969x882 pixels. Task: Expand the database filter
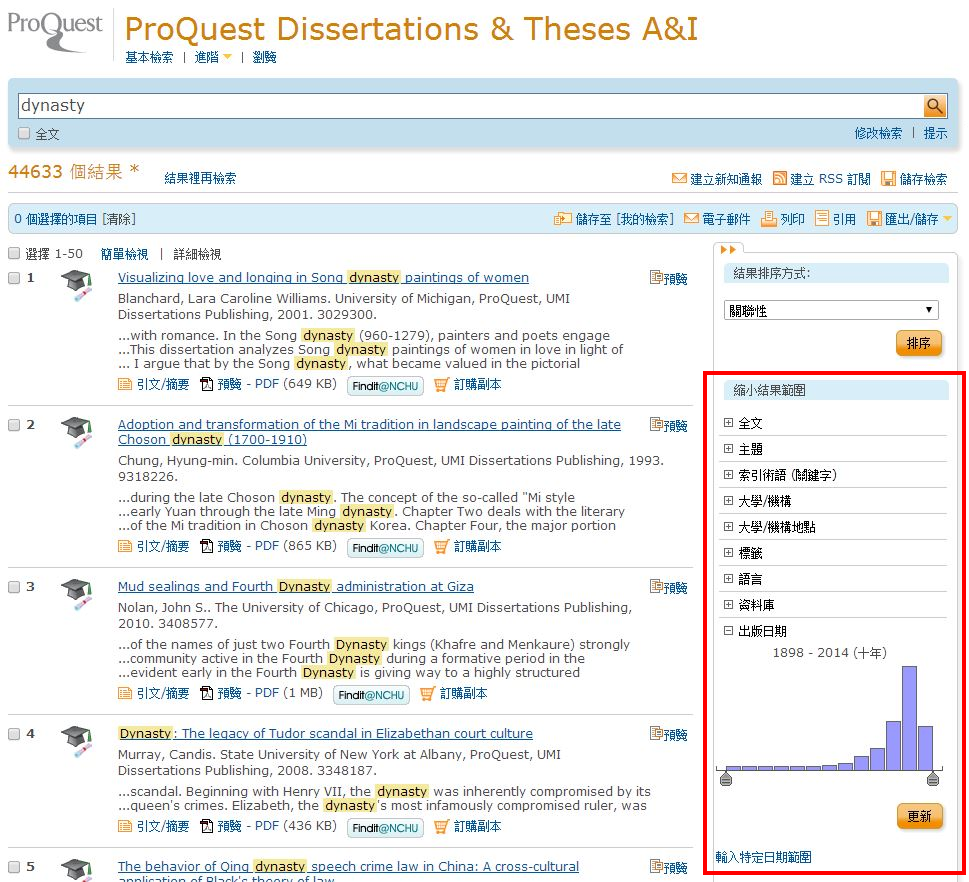point(728,604)
